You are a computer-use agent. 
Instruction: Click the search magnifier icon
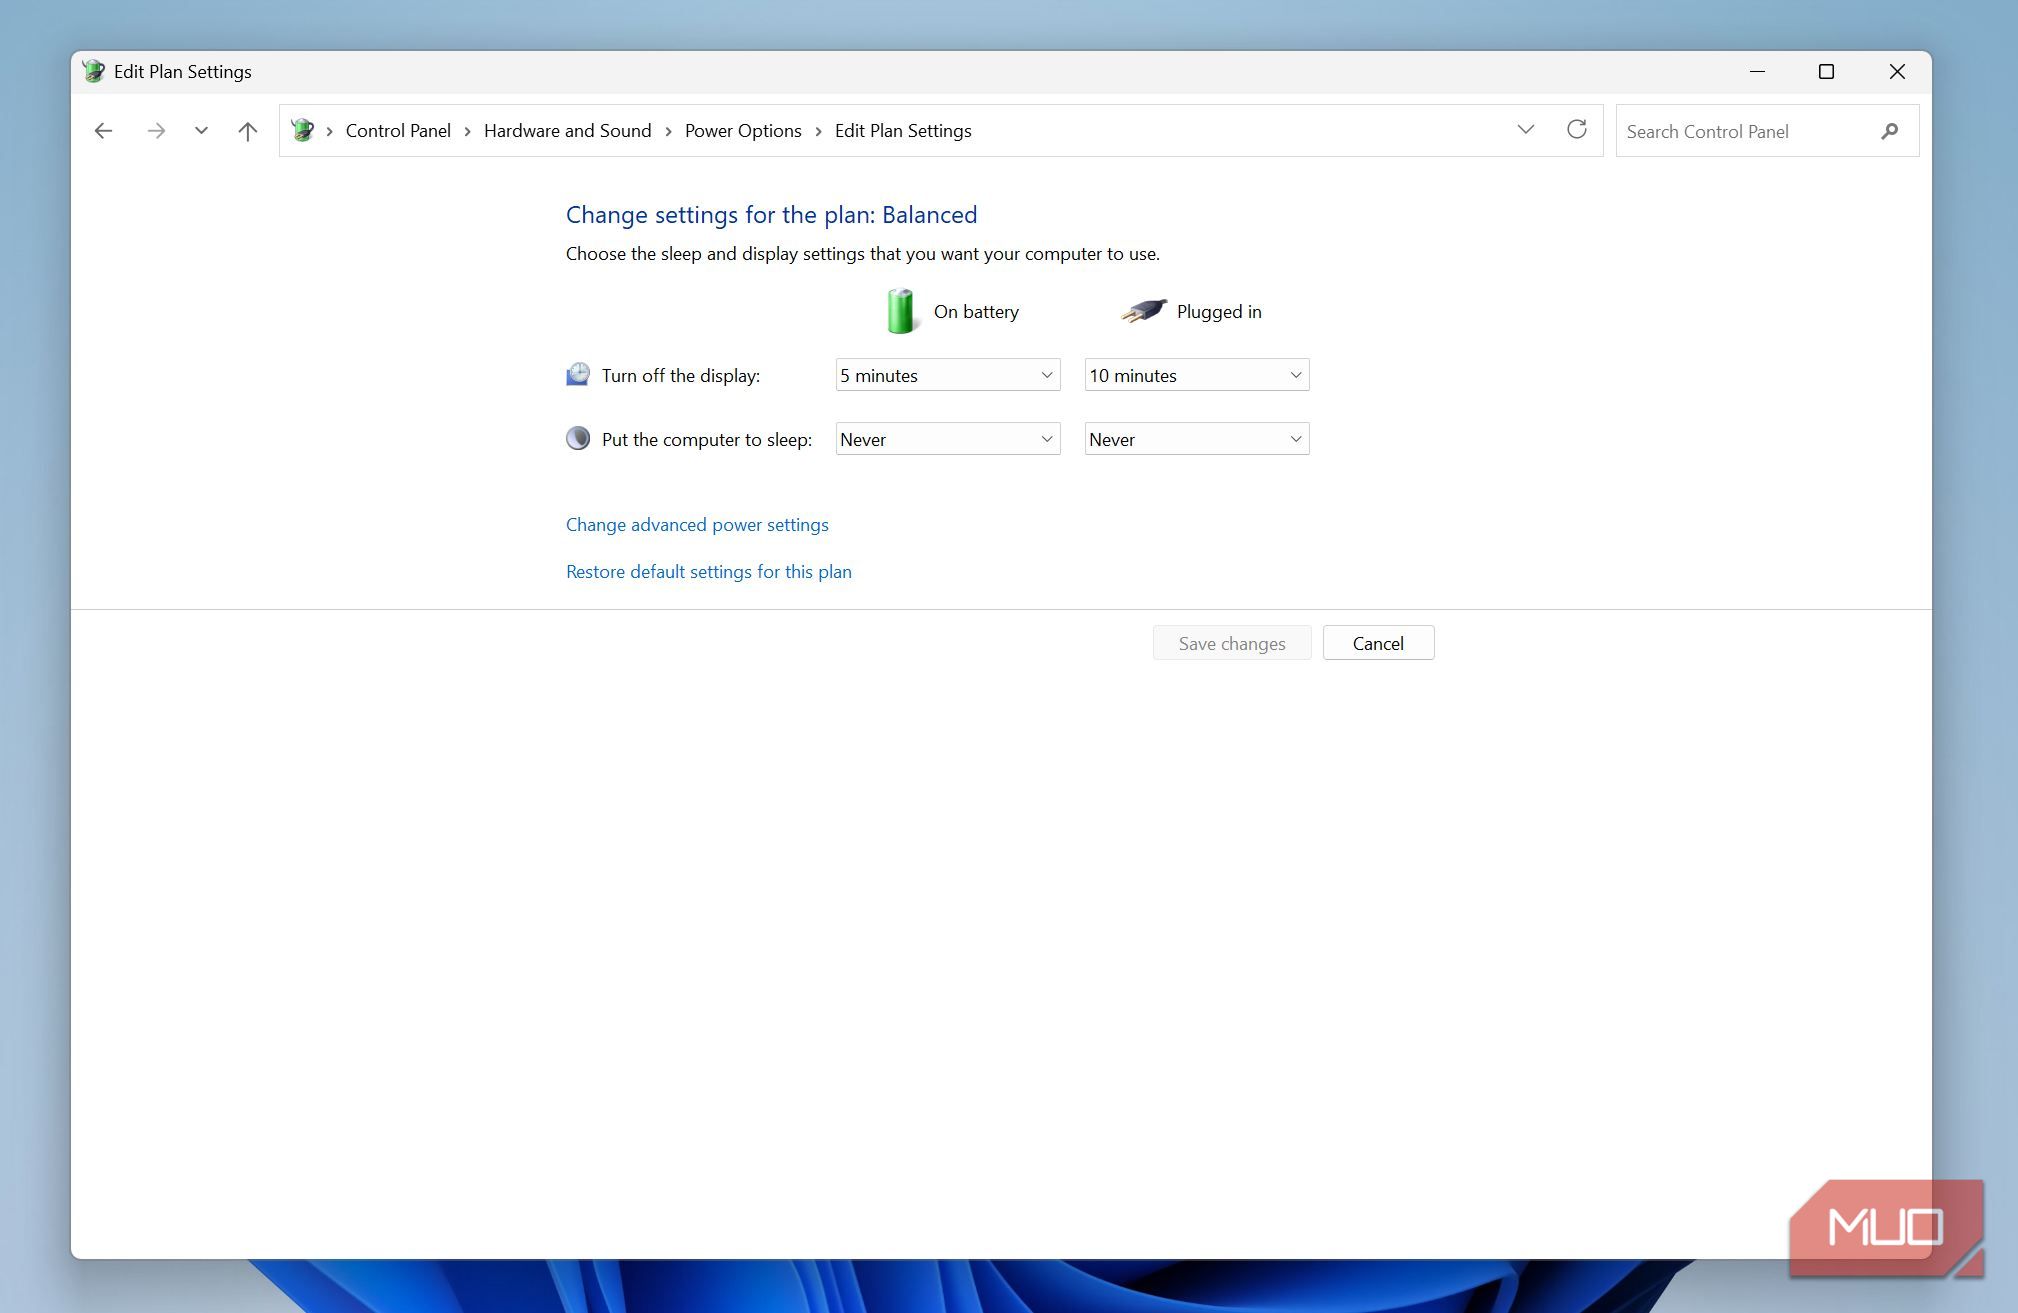(1889, 131)
